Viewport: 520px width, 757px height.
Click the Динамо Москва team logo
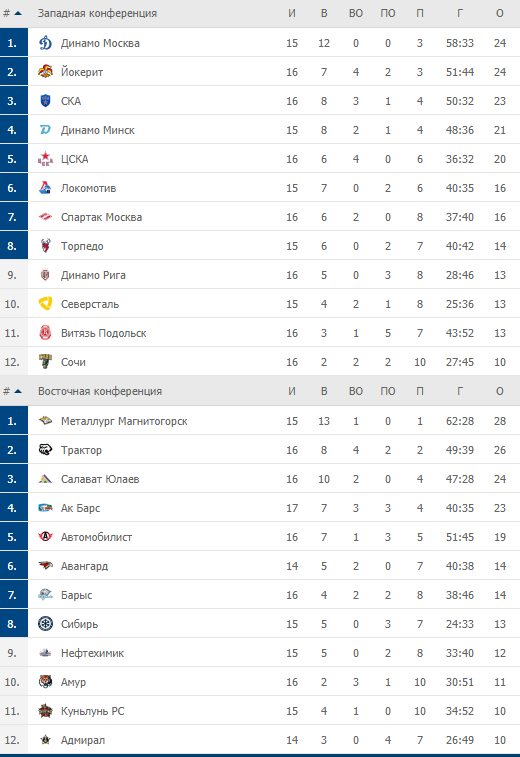point(45,43)
